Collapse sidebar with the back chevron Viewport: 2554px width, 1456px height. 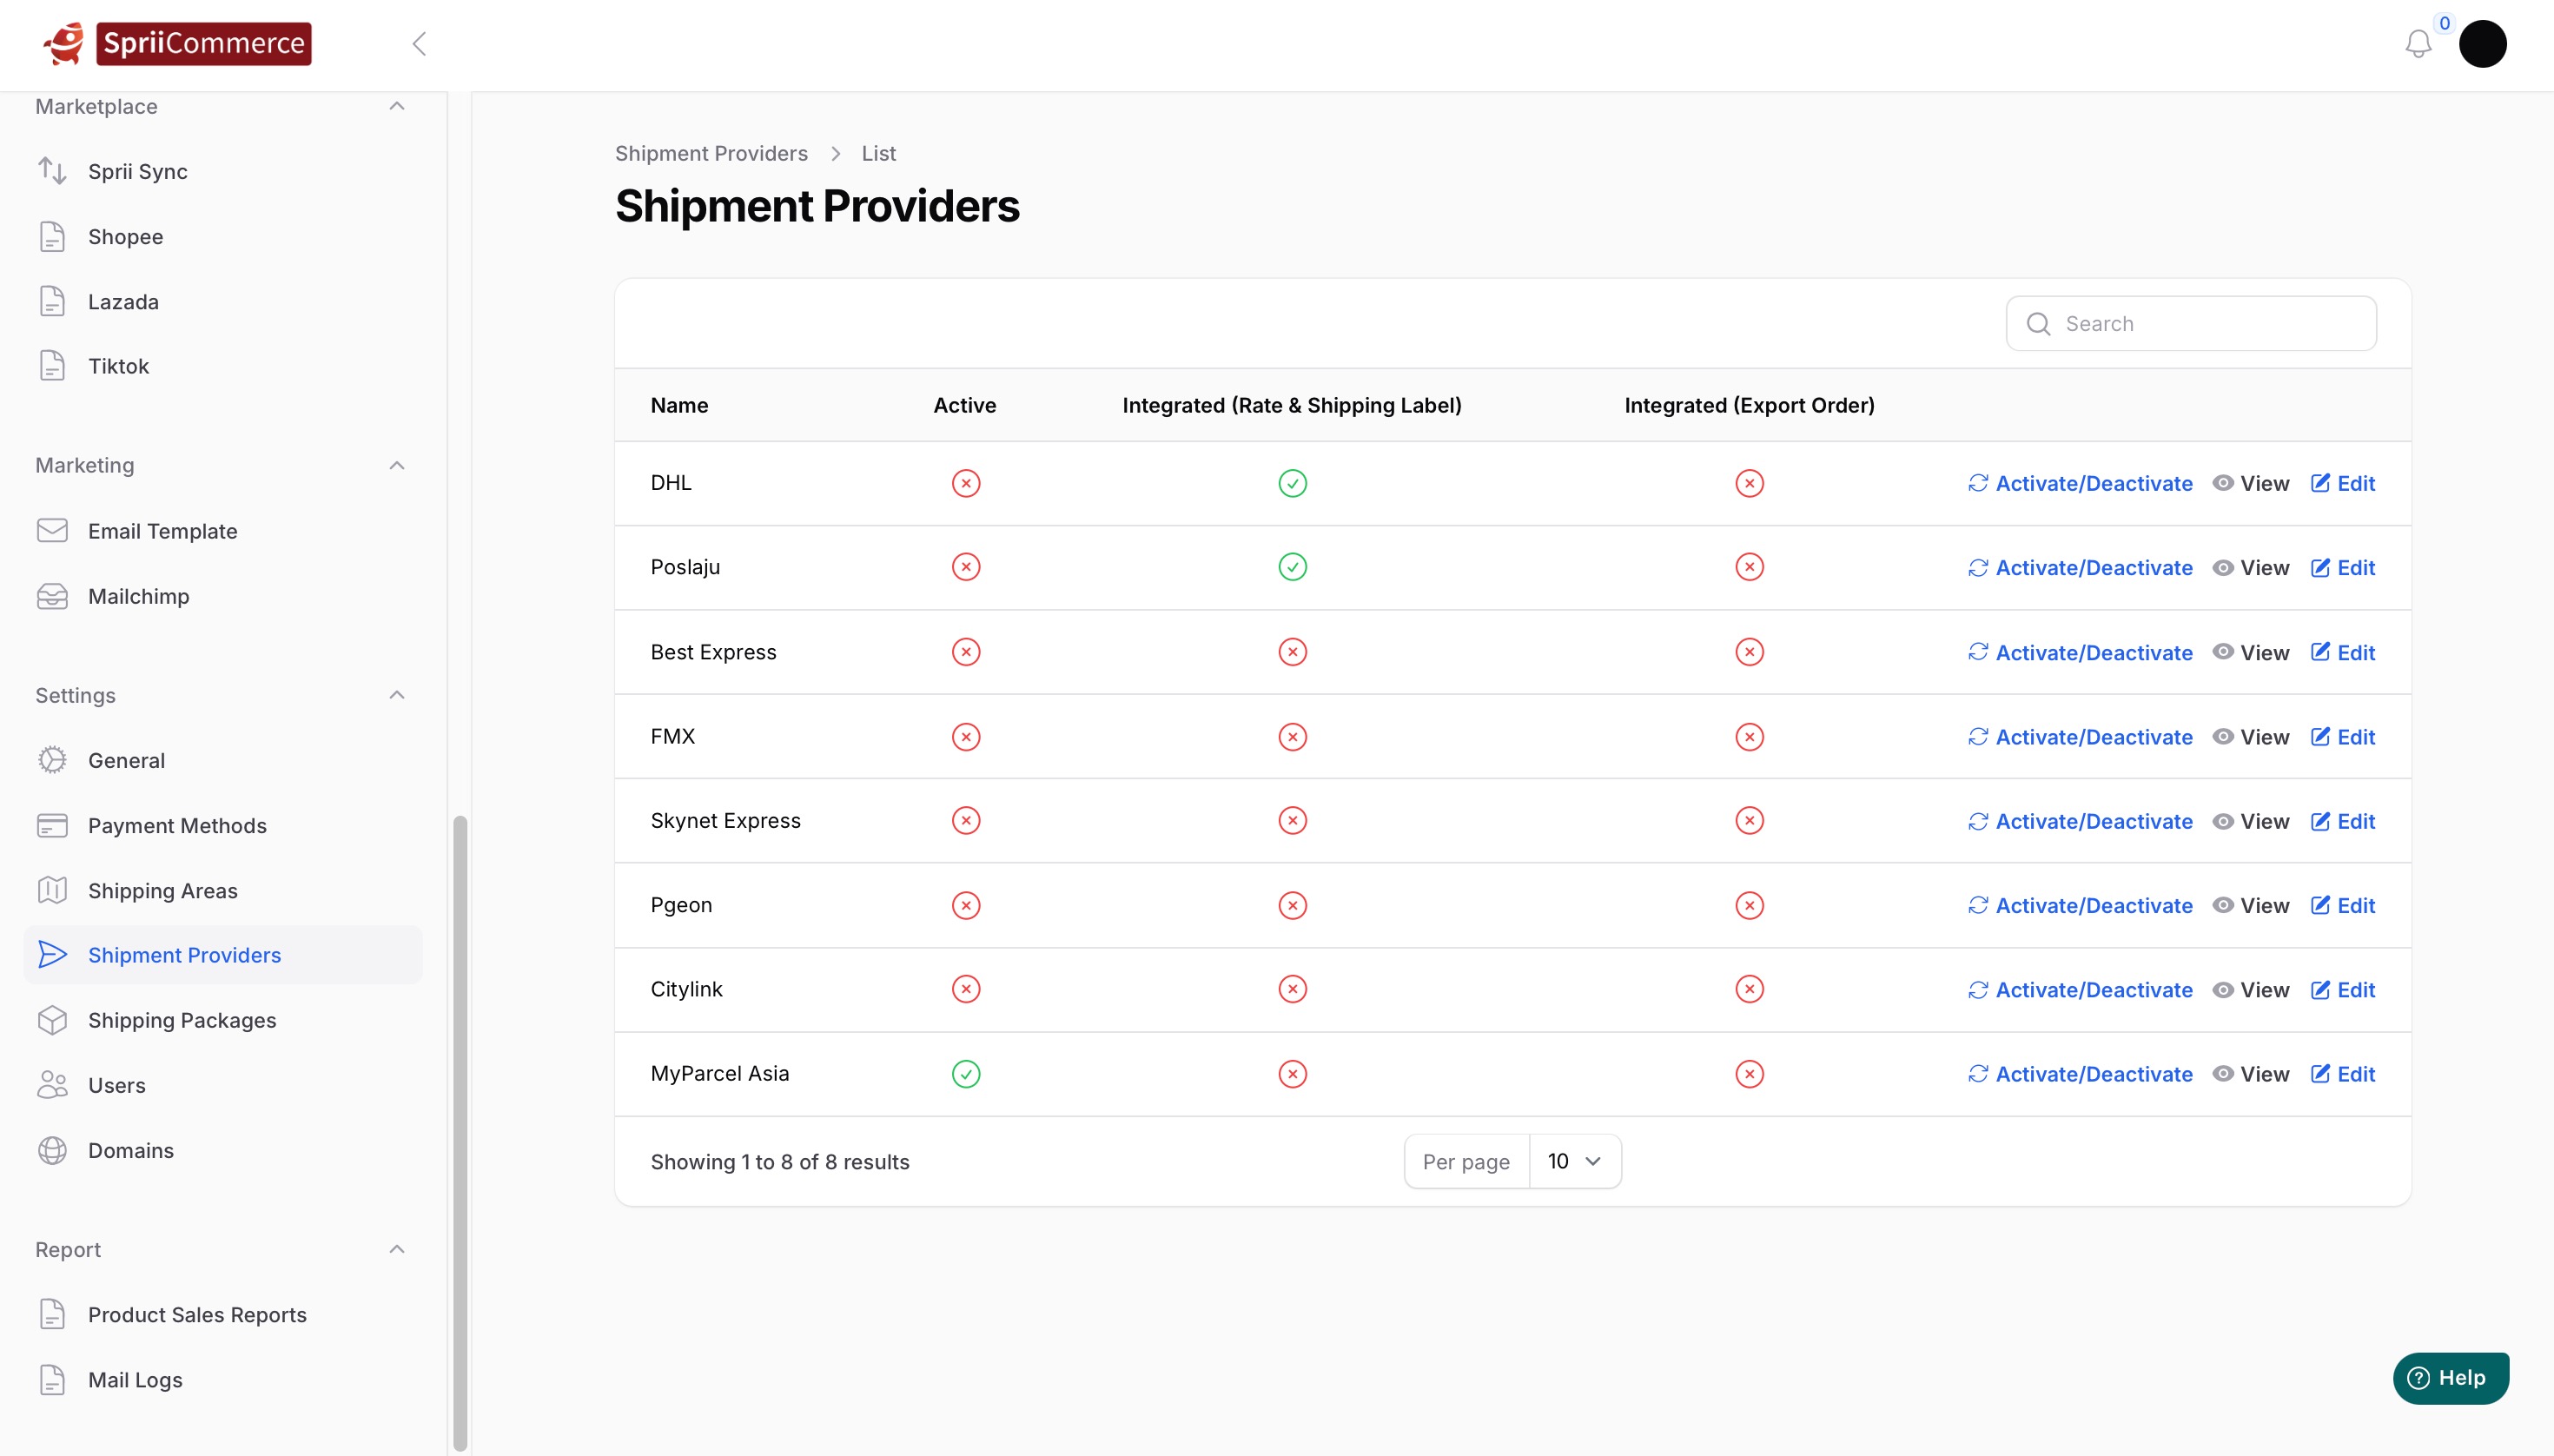419,43
